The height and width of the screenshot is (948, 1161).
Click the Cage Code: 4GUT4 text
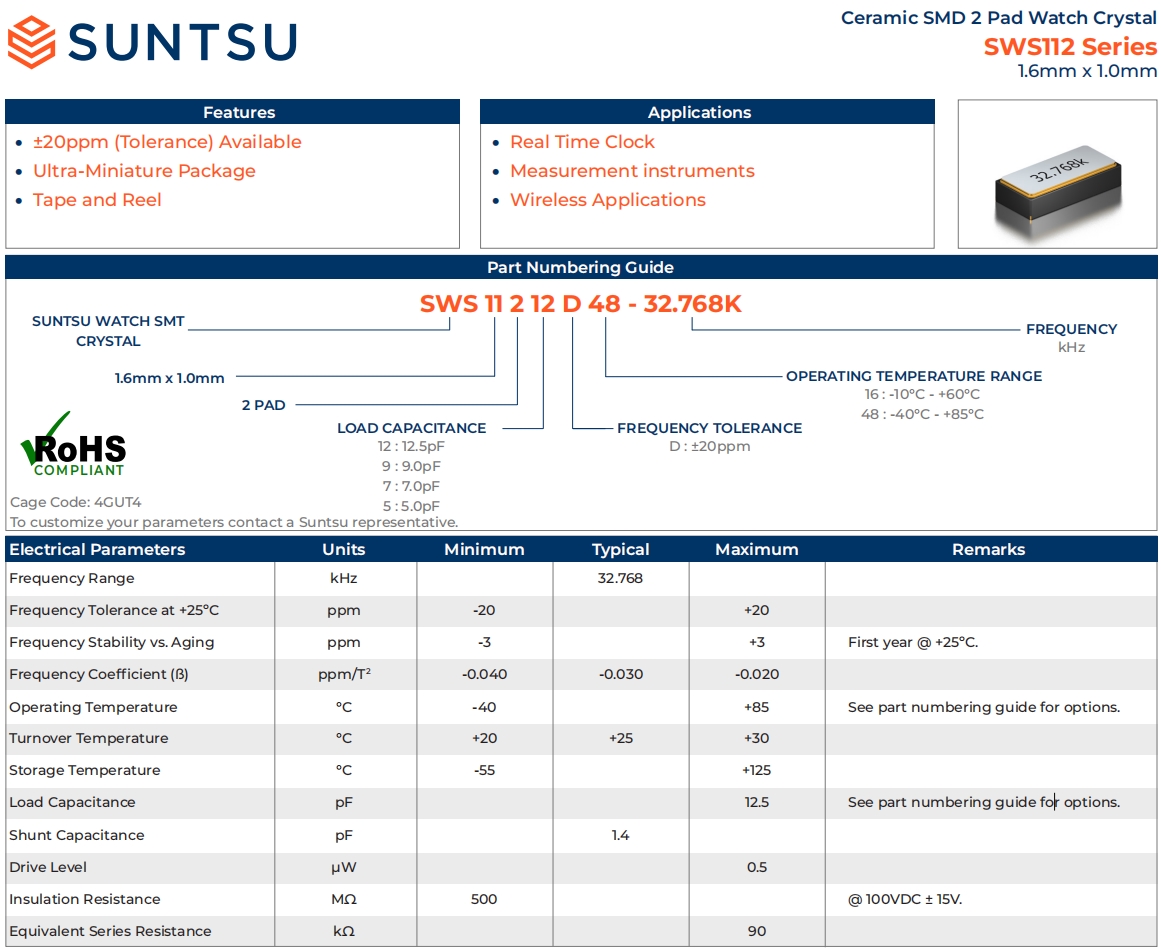tap(75, 502)
